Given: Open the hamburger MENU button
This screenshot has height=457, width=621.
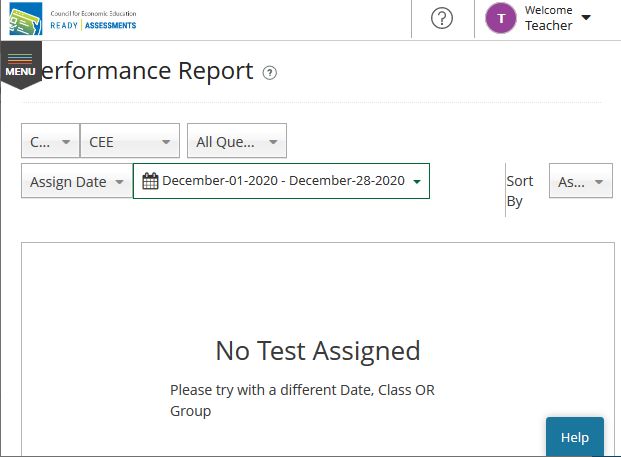Looking at the screenshot, I should [21, 65].
